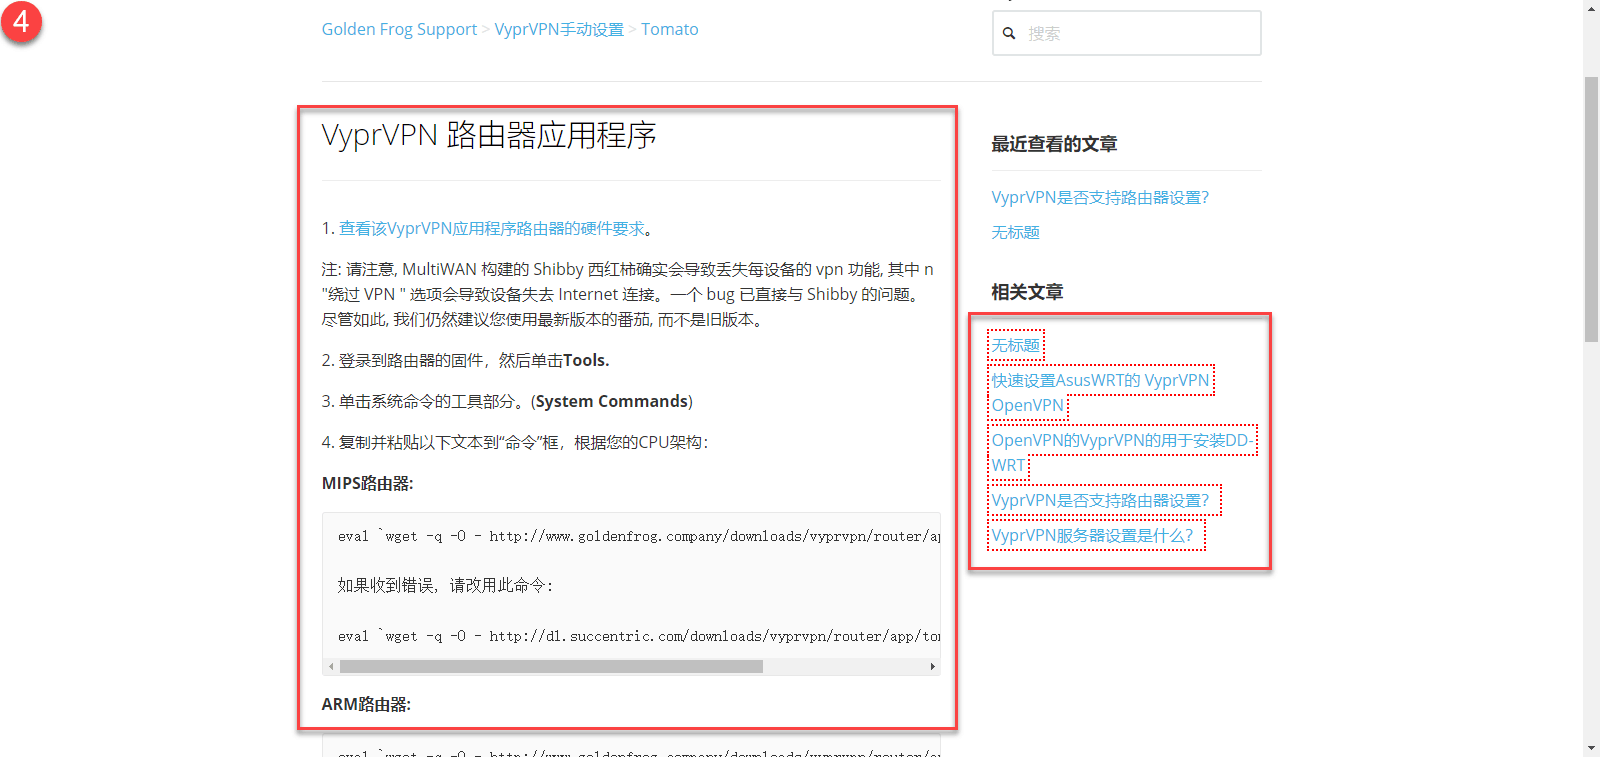Screen dimensions: 1600x757
Task: Click the magnifier search icon
Action: [1009, 33]
